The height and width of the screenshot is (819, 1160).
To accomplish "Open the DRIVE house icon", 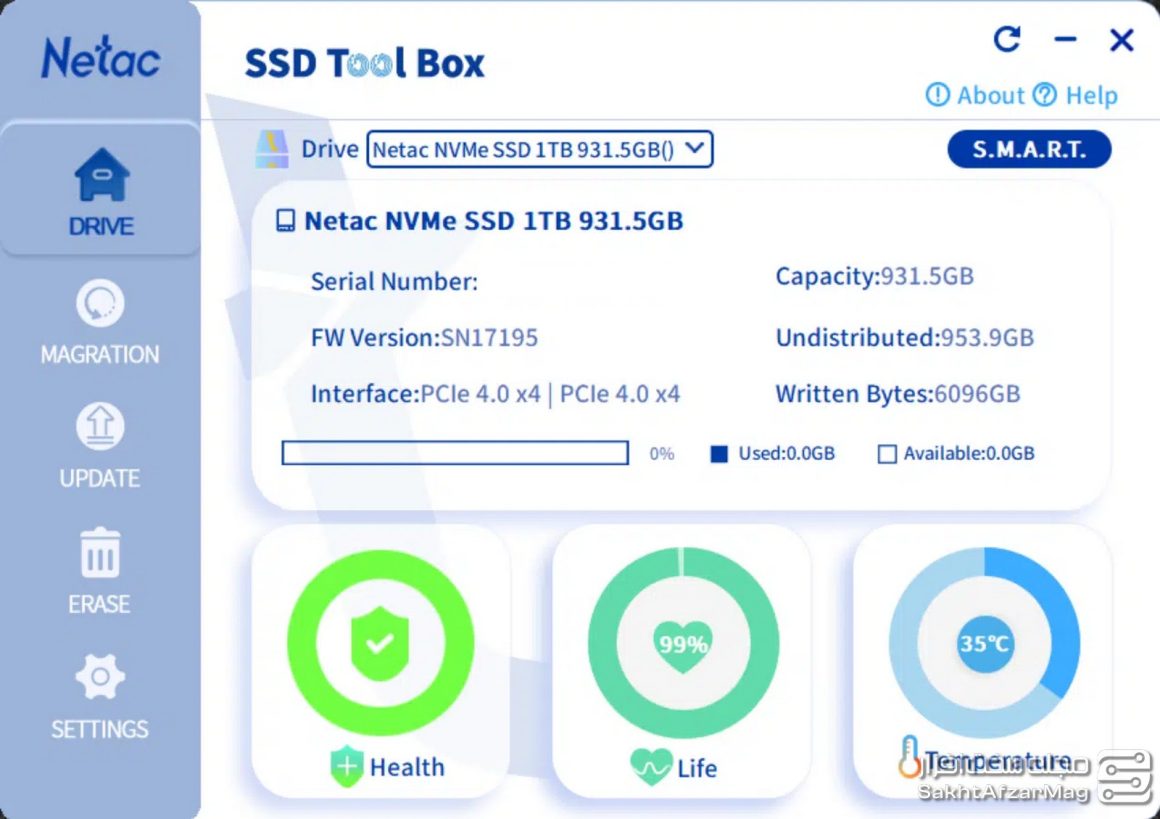I will [101, 177].
